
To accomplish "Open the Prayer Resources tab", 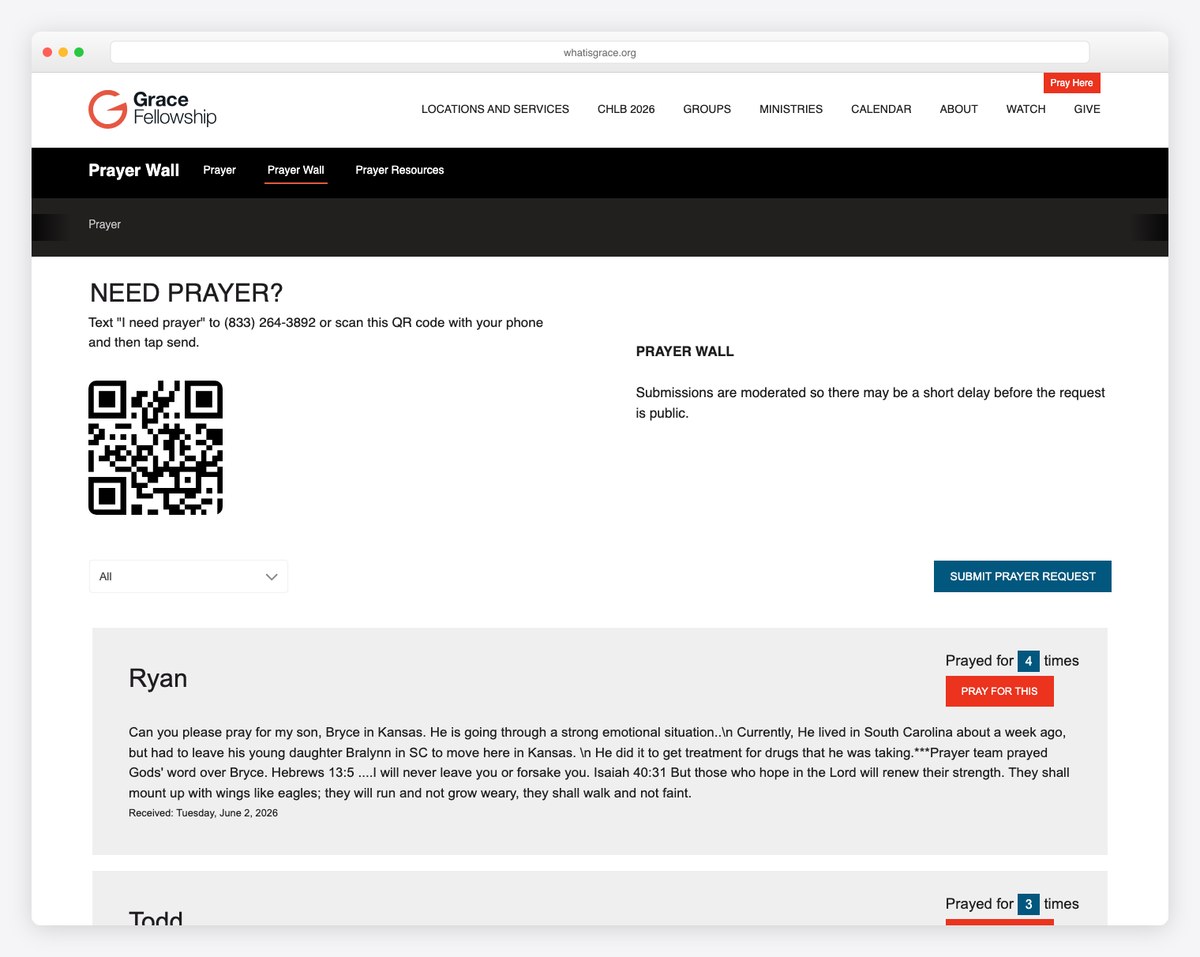I will 400,170.
